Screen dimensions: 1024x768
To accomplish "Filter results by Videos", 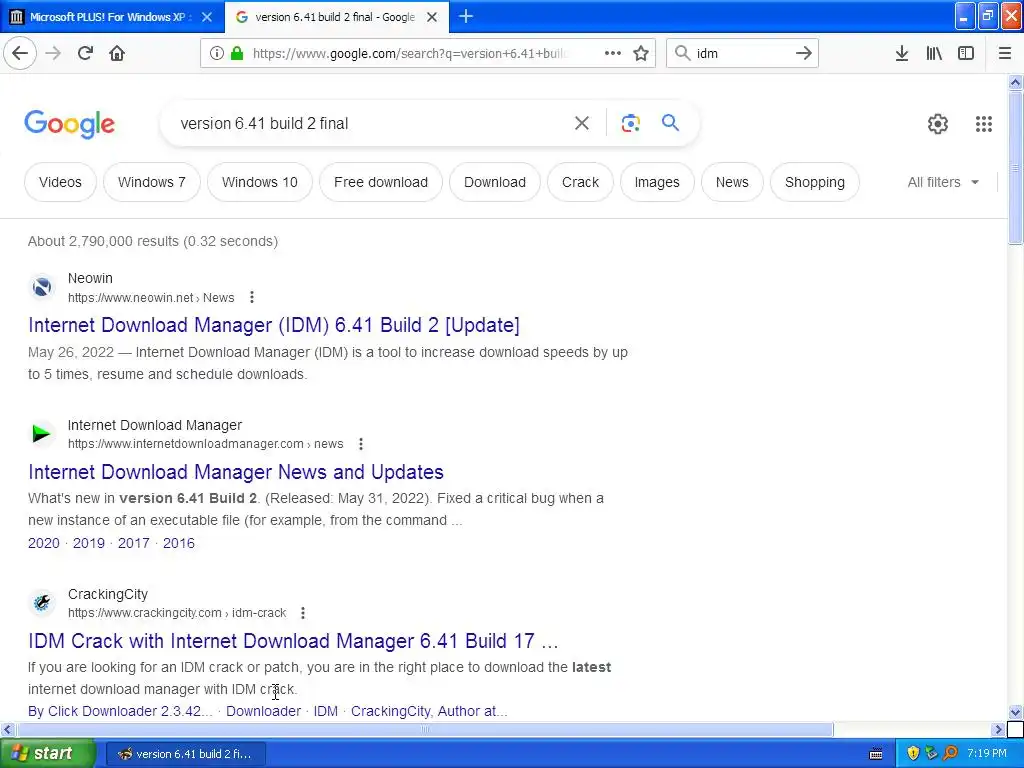I will (x=60, y=182).
